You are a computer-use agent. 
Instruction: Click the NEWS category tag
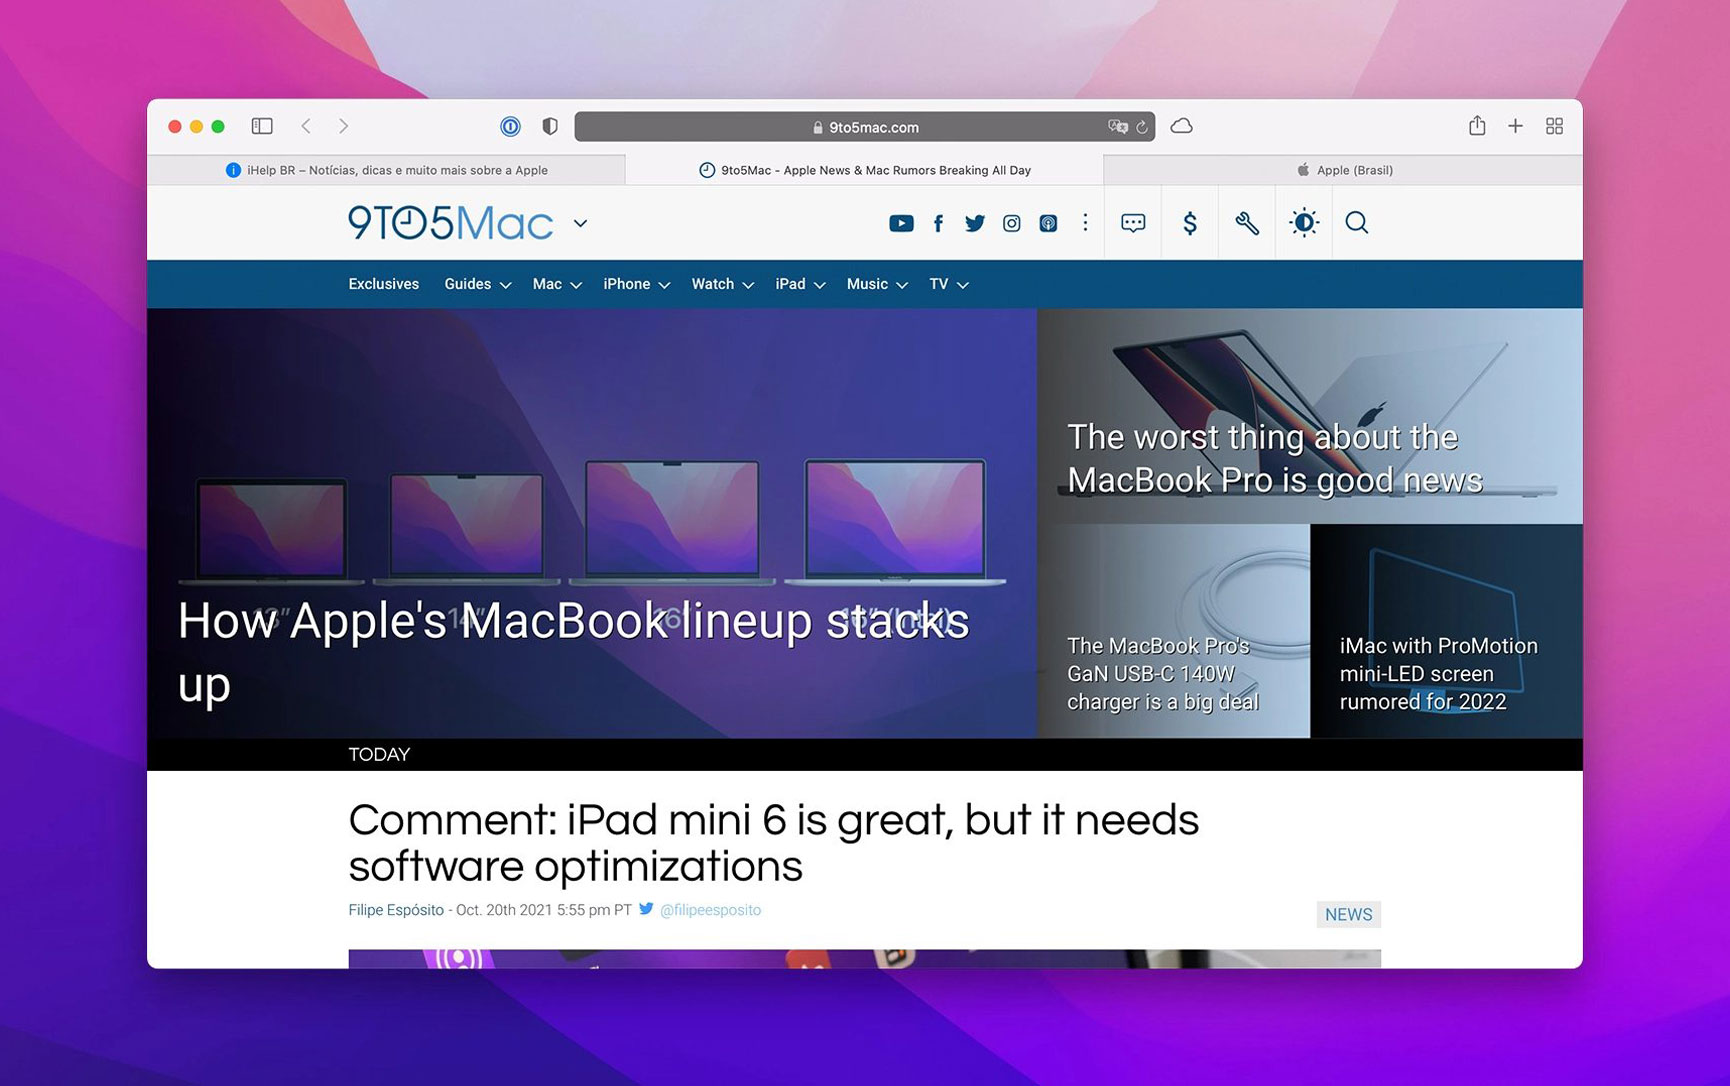[x=1348, y=914]
